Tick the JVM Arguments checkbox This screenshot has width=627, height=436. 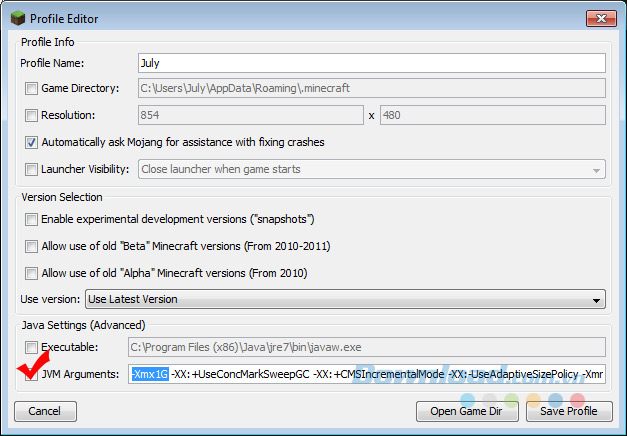(x=31, y=375)
